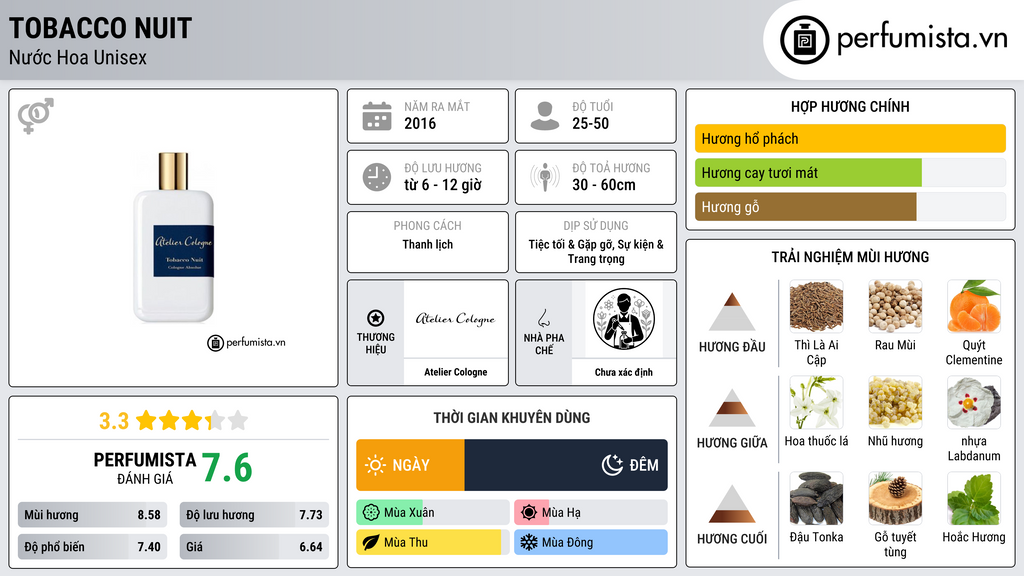Click the star badge icon above Thương hiệu
Screen dimensions: 1024x576
(x=376, y=318)
